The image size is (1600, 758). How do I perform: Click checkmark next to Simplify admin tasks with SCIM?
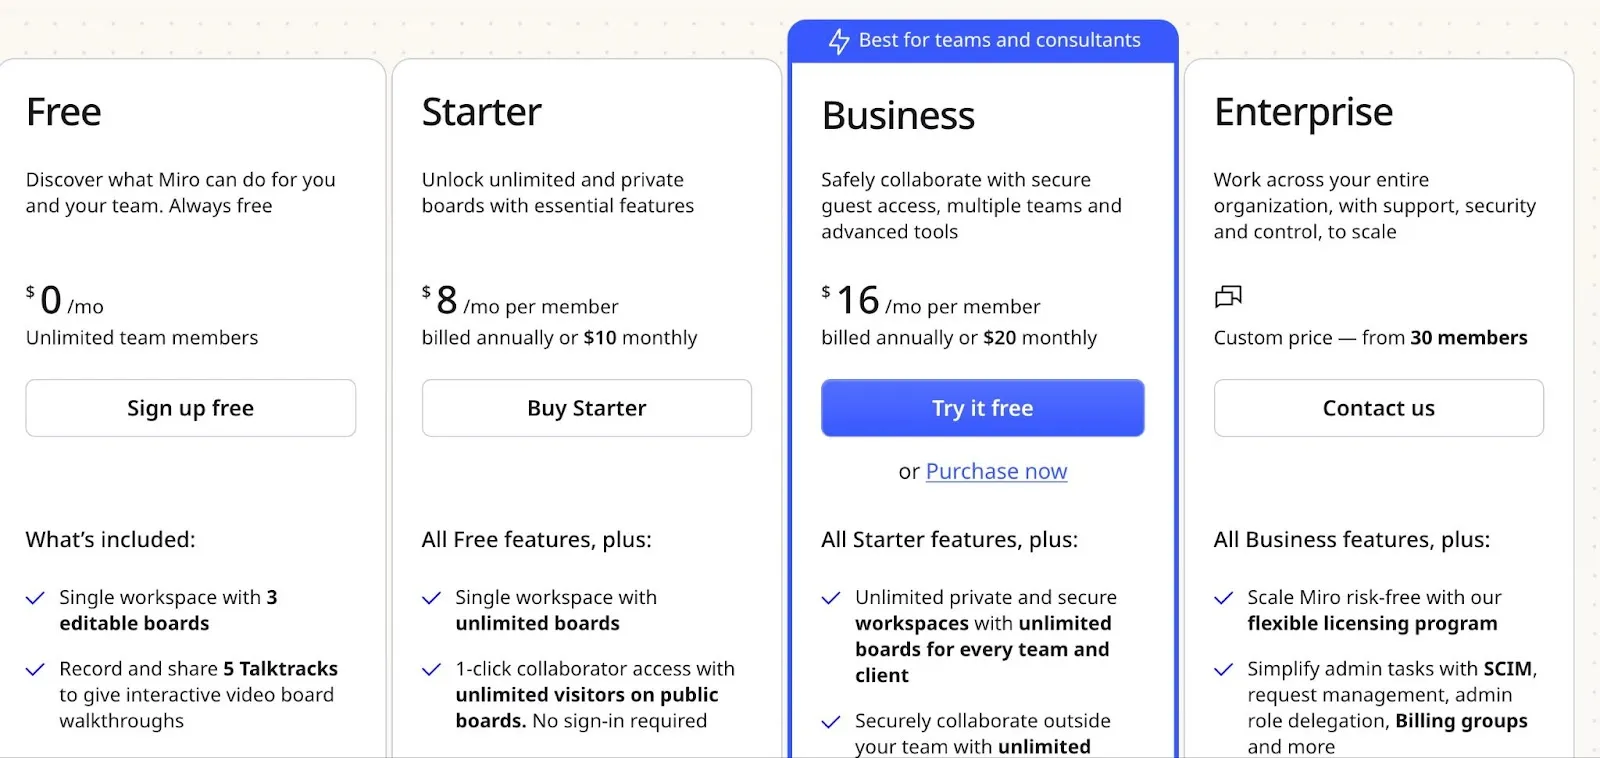1223,669
